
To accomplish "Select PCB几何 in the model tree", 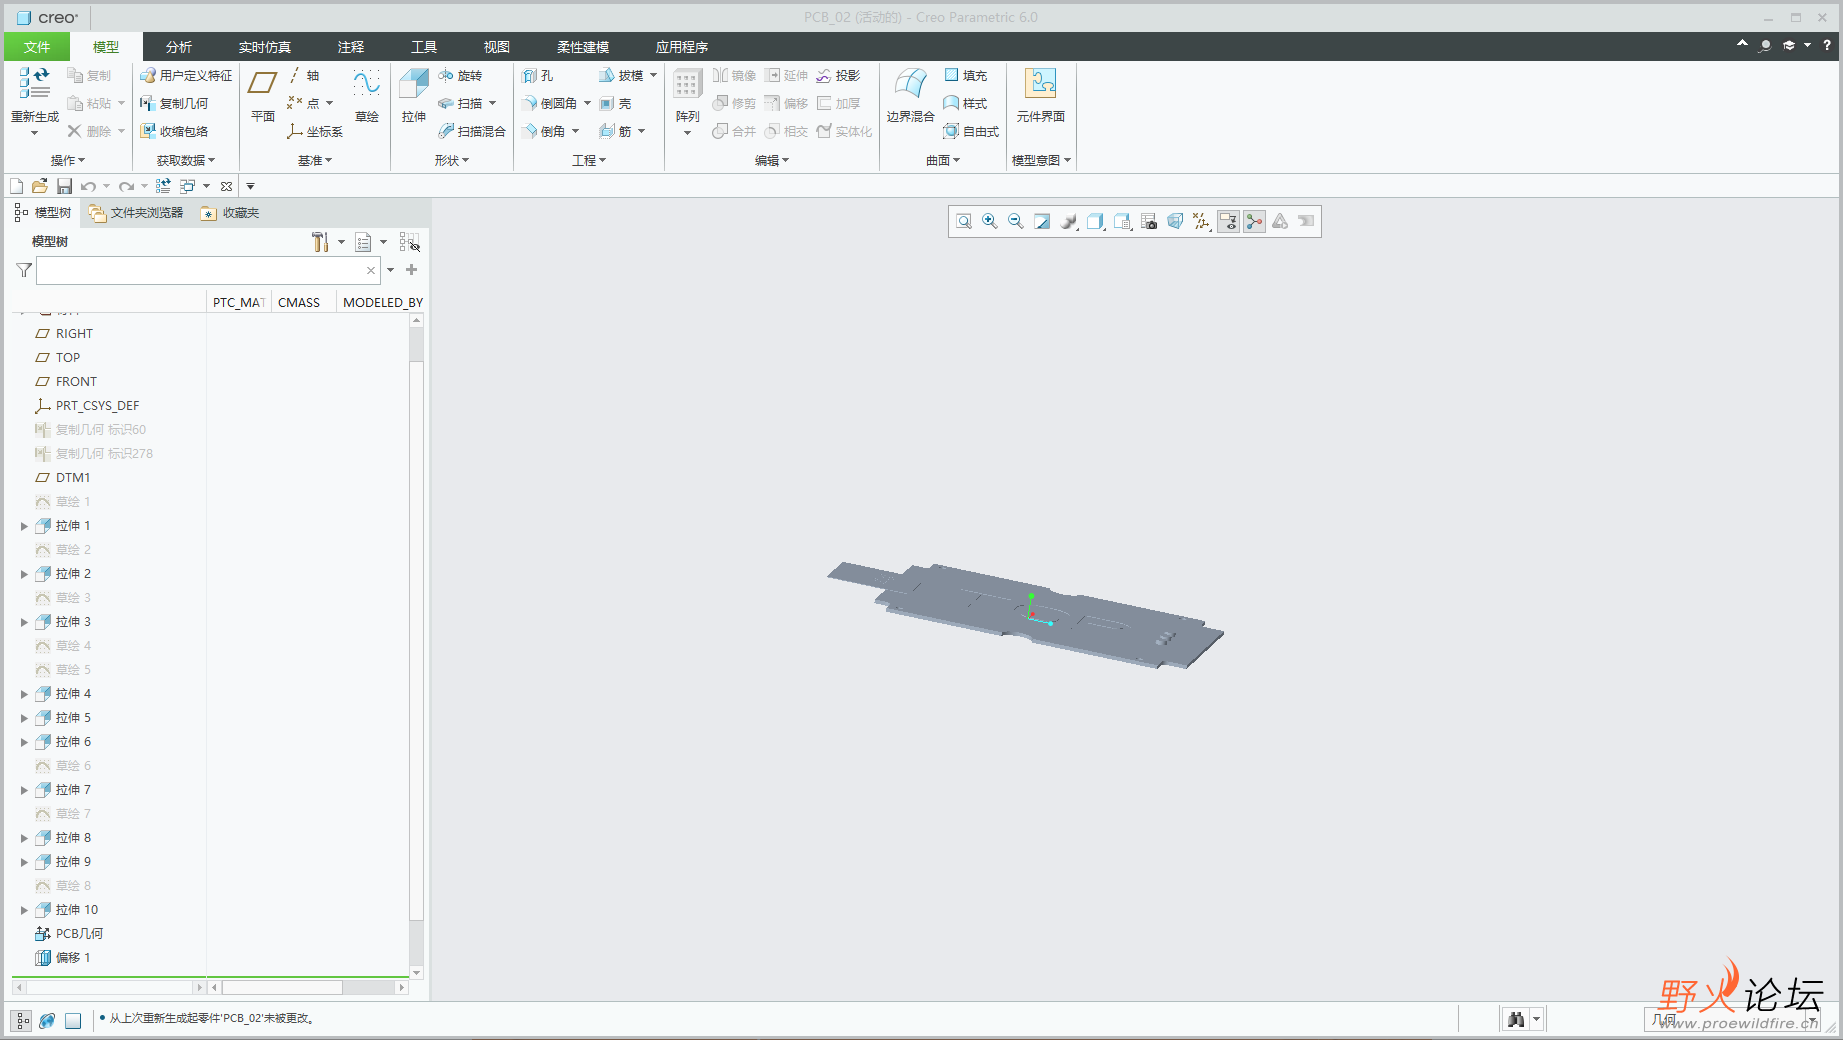I will [x=69, y=934].
